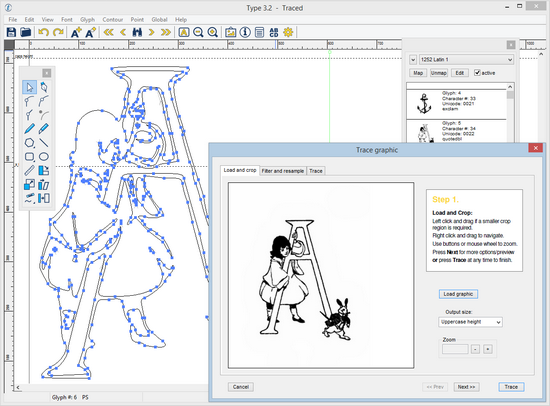Open the Help menu
The width and height of the screenshot is (550, 406).
(181, 20)
